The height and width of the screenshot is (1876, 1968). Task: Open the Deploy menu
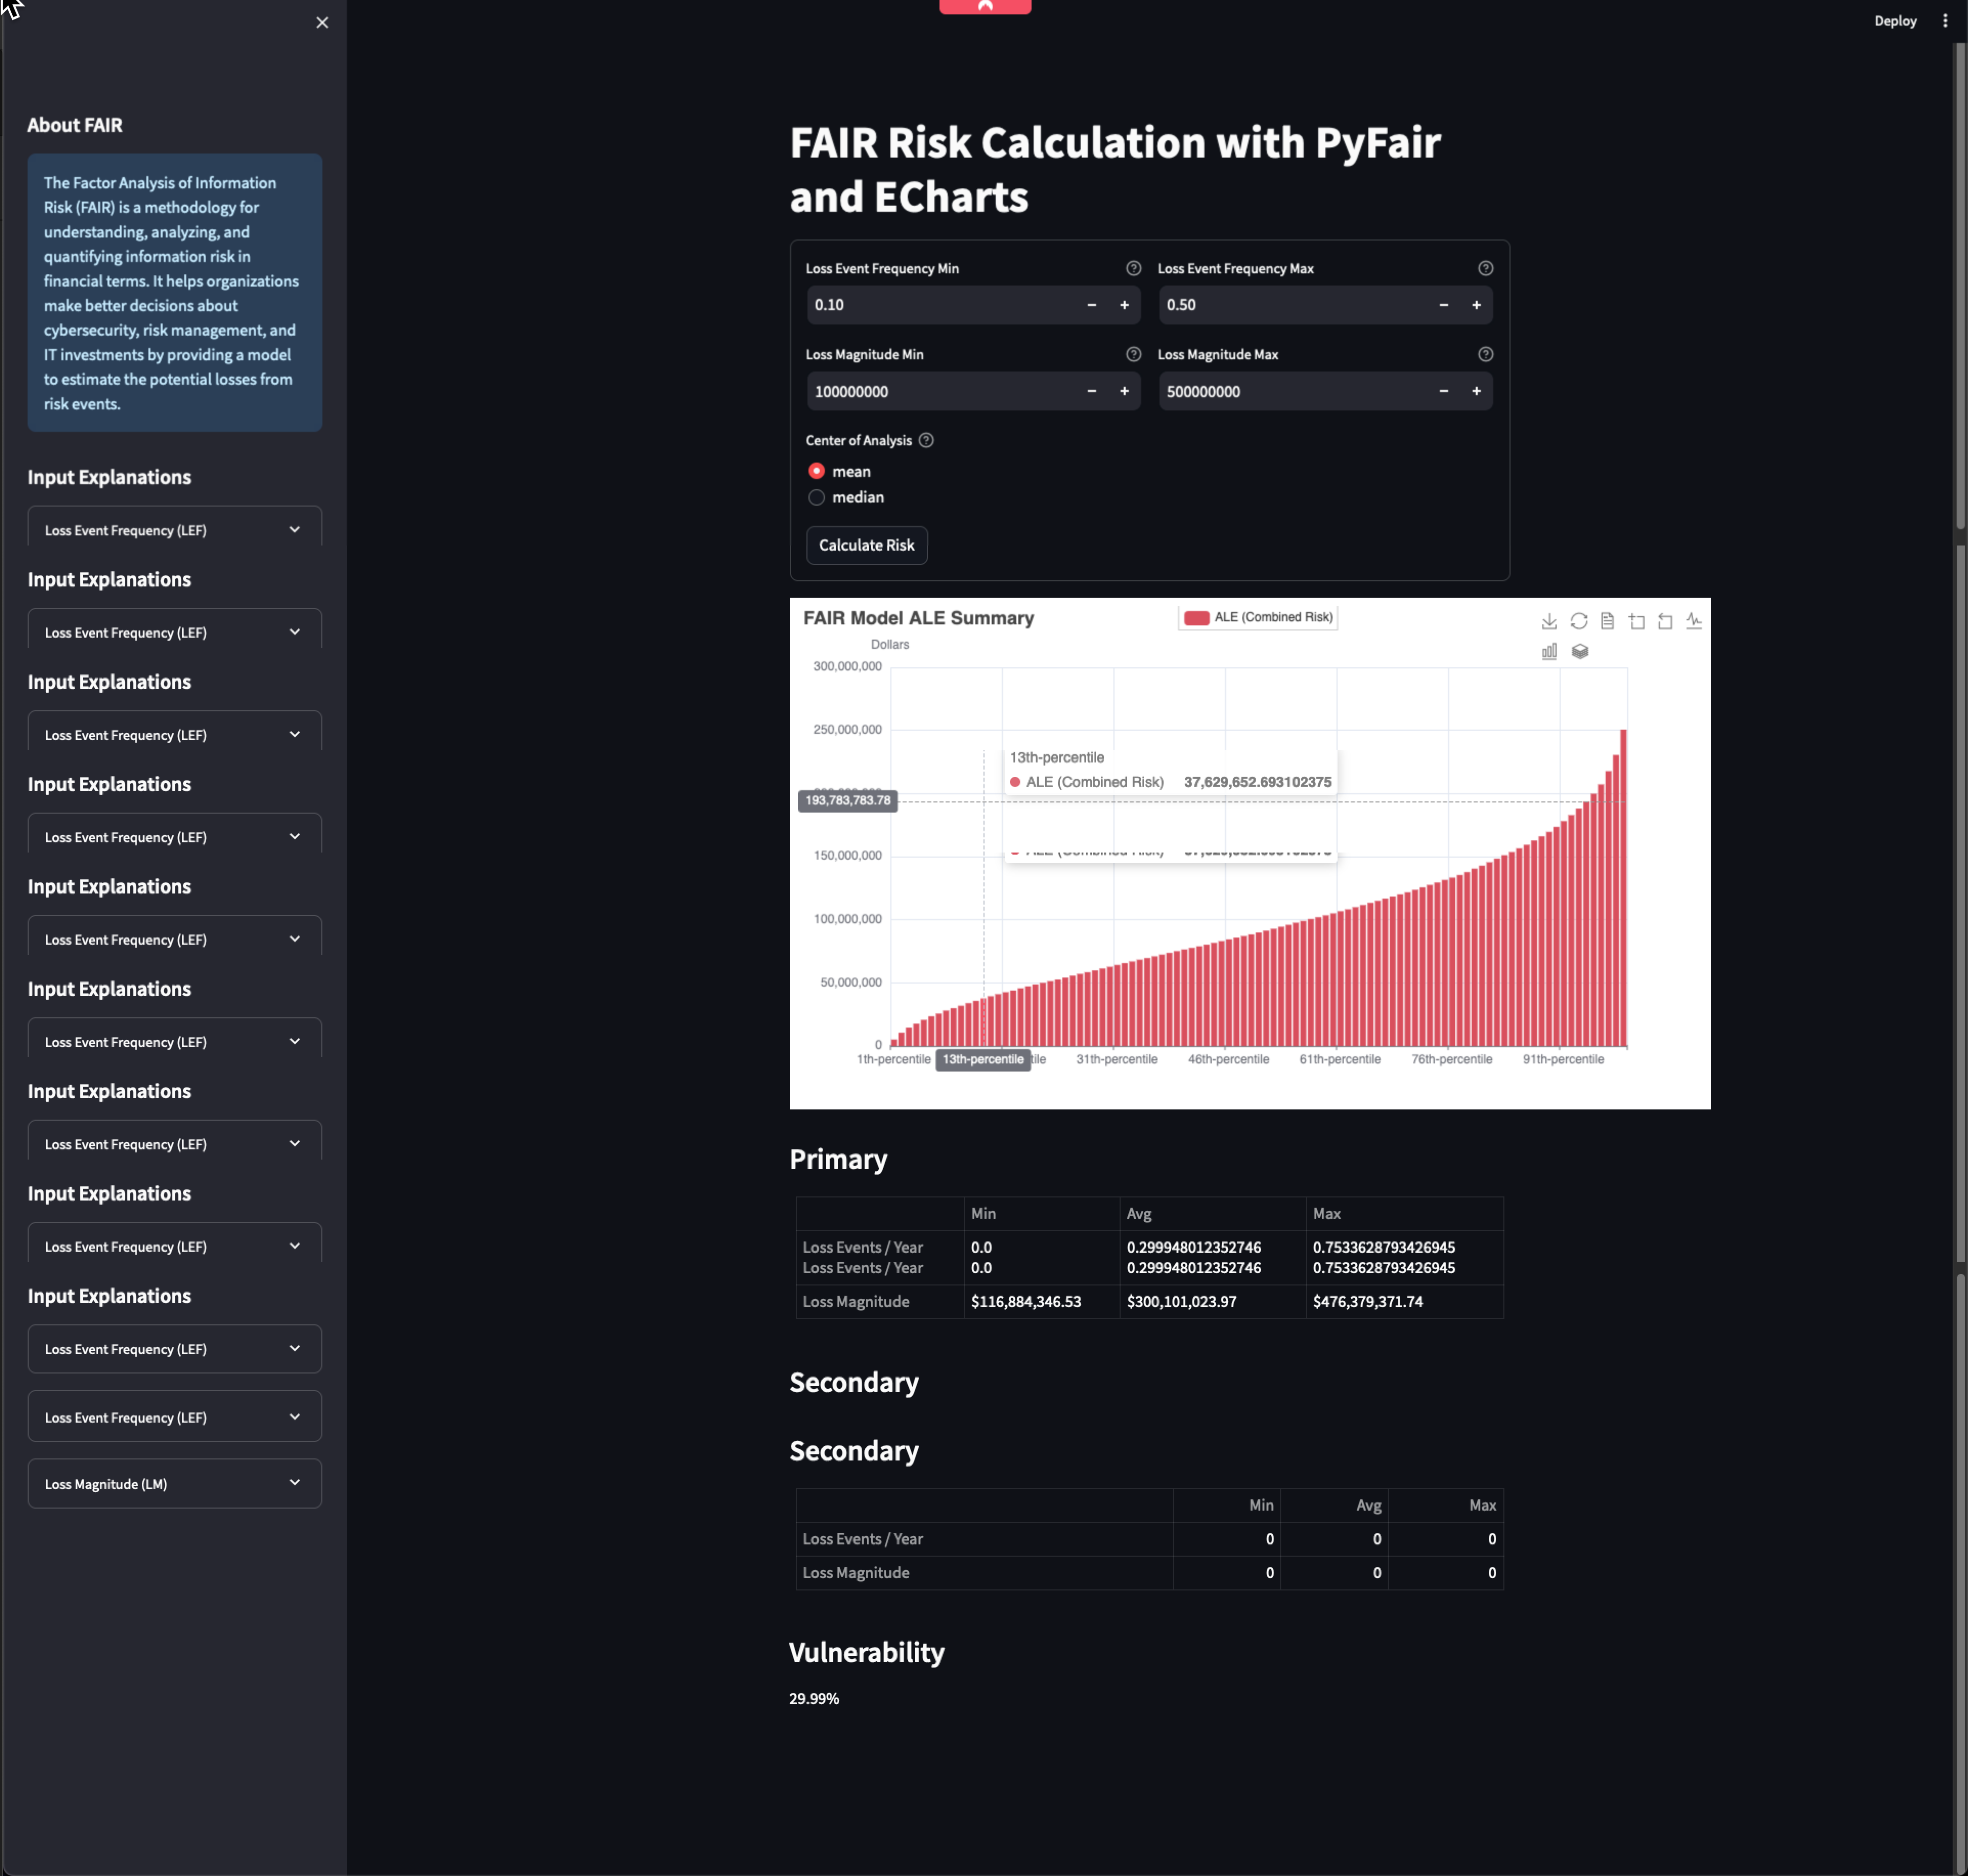coord(1894,21)
